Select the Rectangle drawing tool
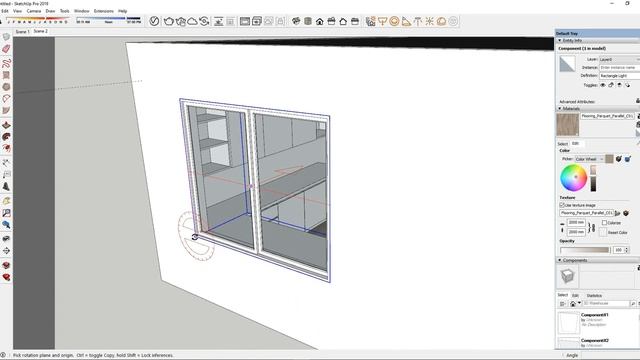The image size is (640, 360). tap(6, 75)
